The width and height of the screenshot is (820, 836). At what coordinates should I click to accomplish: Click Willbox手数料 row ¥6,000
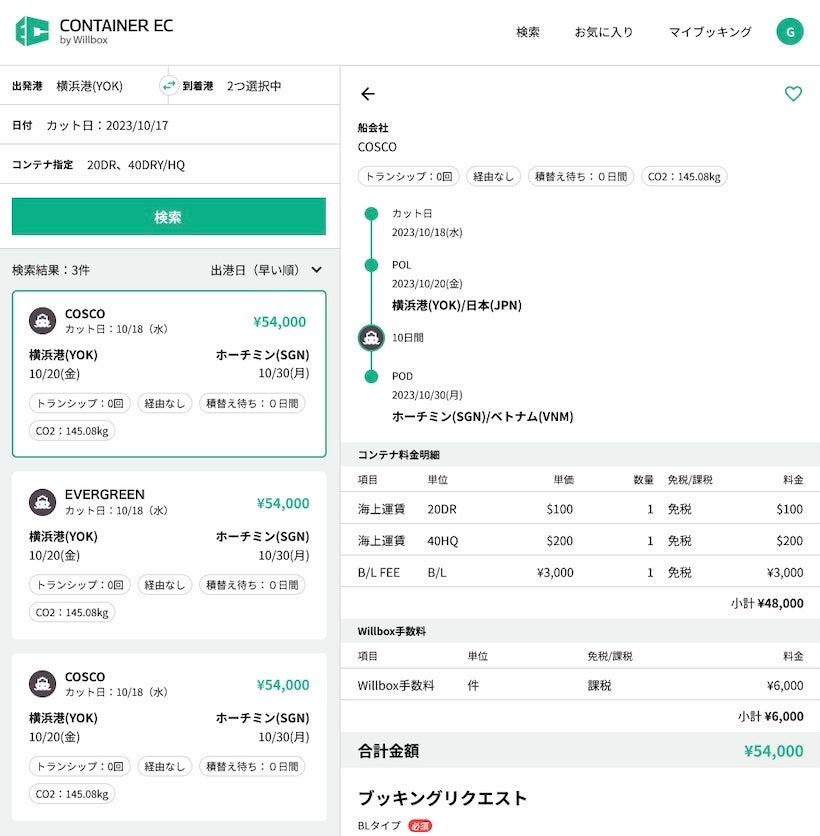(785, 685)
